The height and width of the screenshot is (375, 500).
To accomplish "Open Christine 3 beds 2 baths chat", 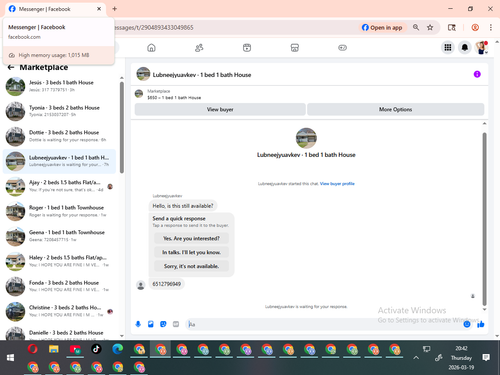I will (x=59, y=311).
